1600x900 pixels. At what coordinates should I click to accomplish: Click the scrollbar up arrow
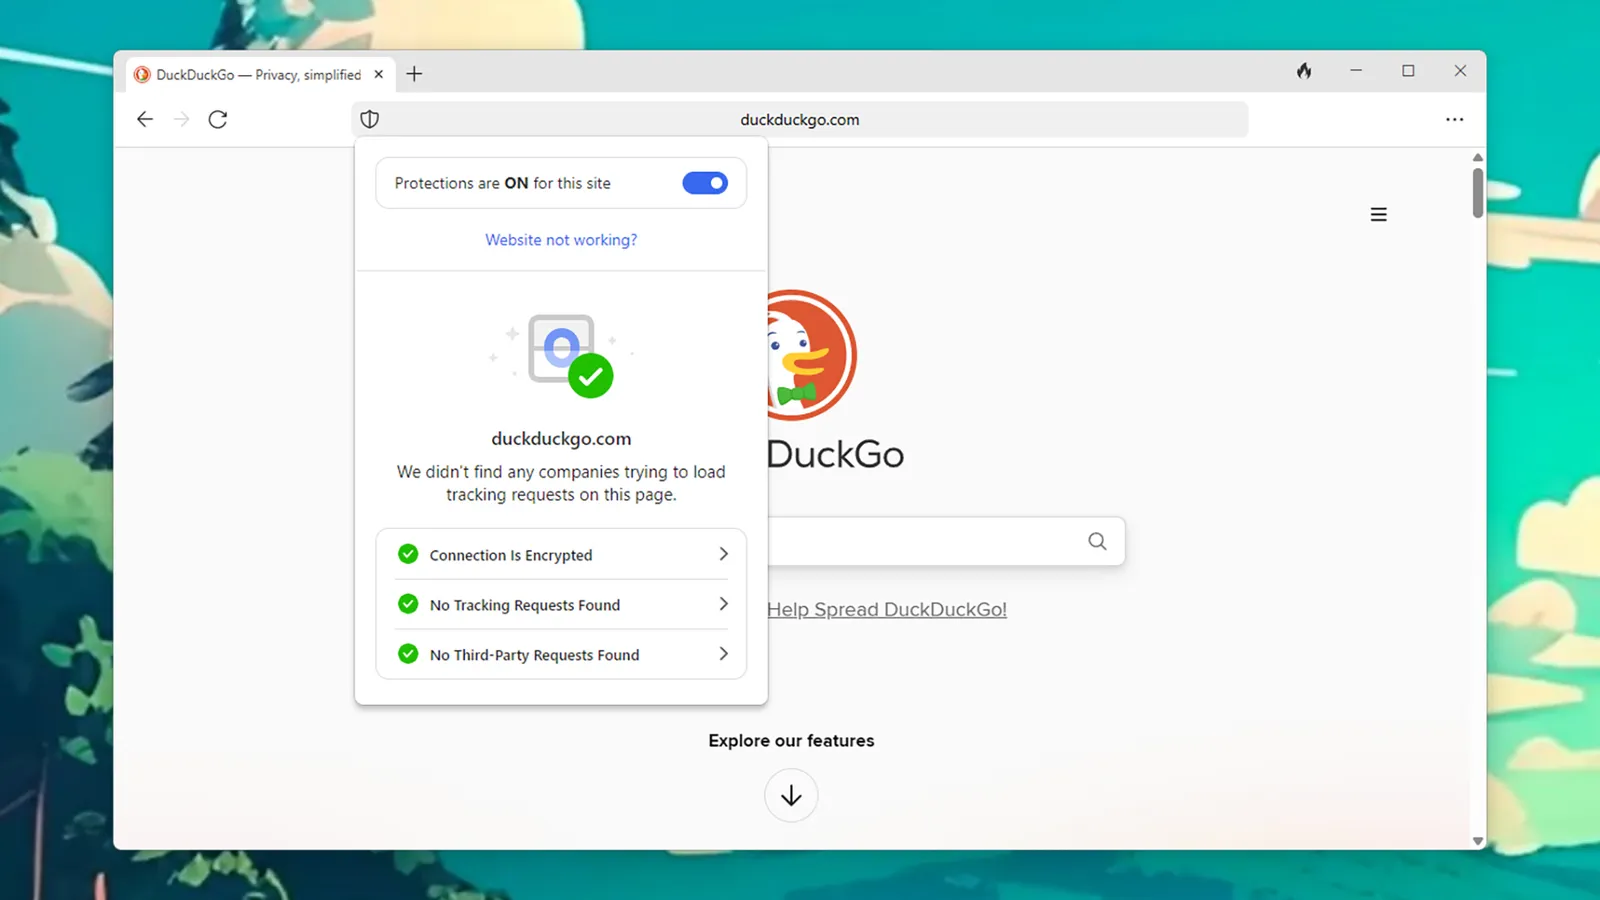coord(1478,157)
